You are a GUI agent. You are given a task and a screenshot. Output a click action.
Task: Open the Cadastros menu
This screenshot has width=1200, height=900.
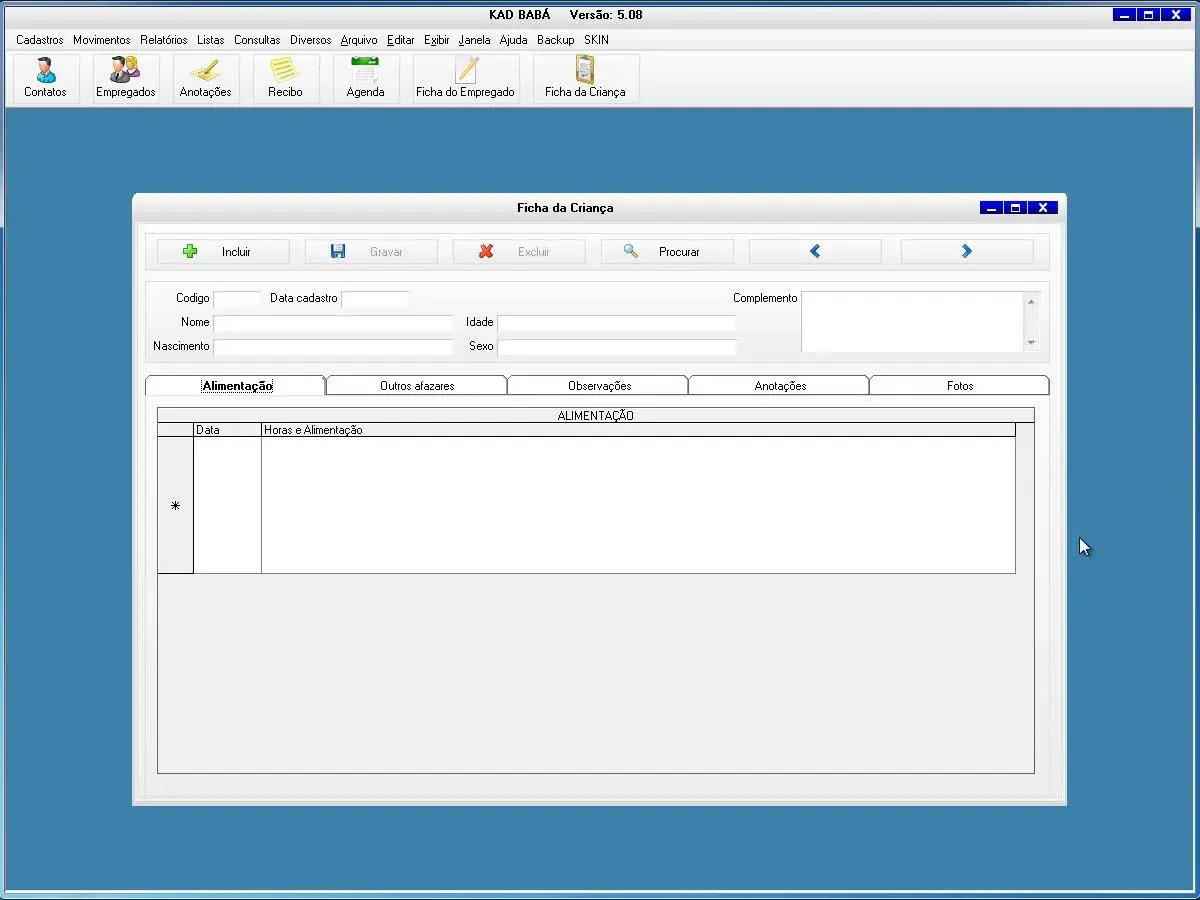pos(40,40)
